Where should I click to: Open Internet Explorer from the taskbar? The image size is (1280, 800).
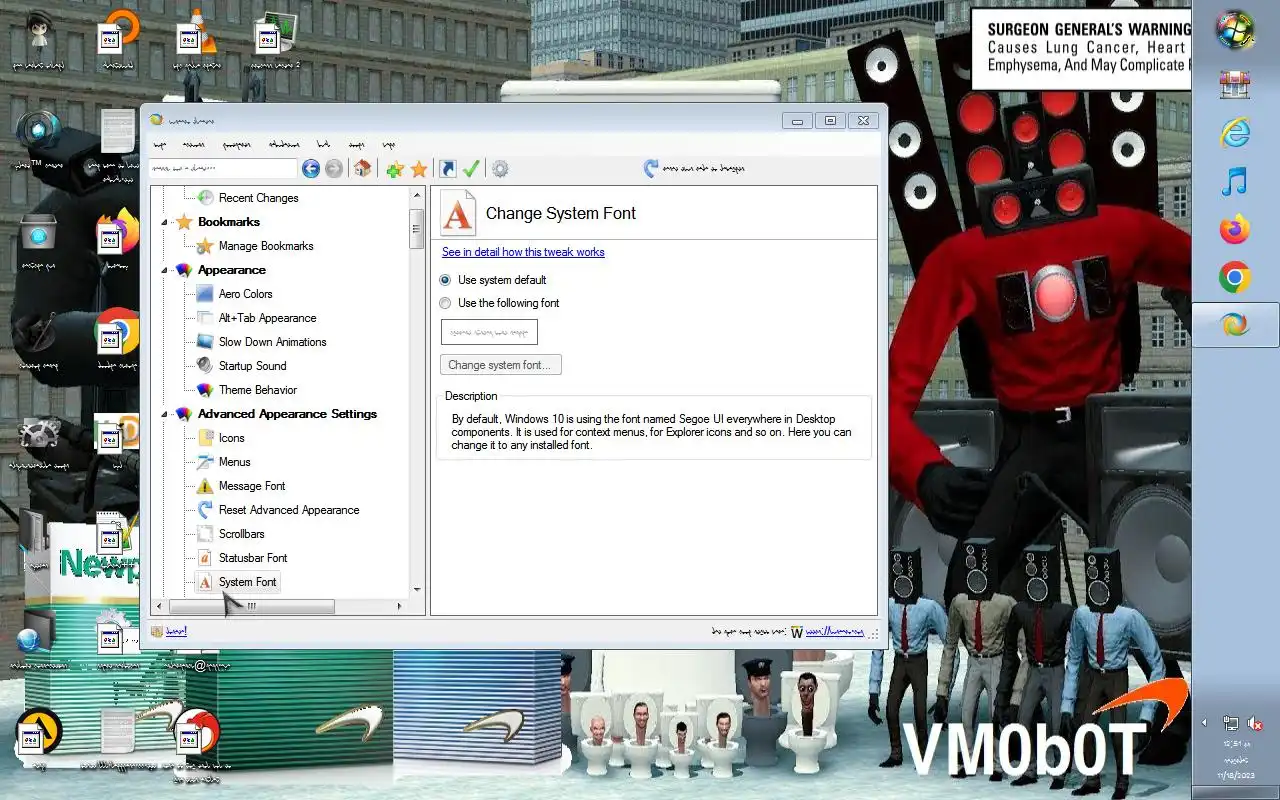point(1235,132)
